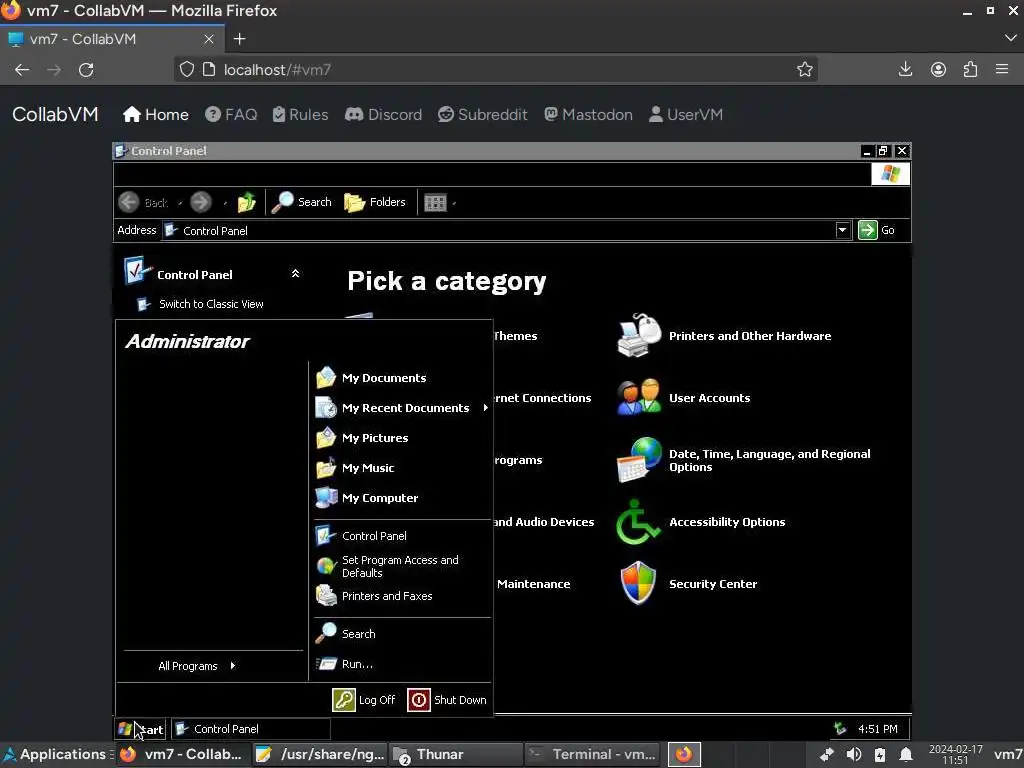Image resolution: width=1024 pixels, height=768 pixels.
Task: Open Security Center category
Action: (x=688, y=584)
